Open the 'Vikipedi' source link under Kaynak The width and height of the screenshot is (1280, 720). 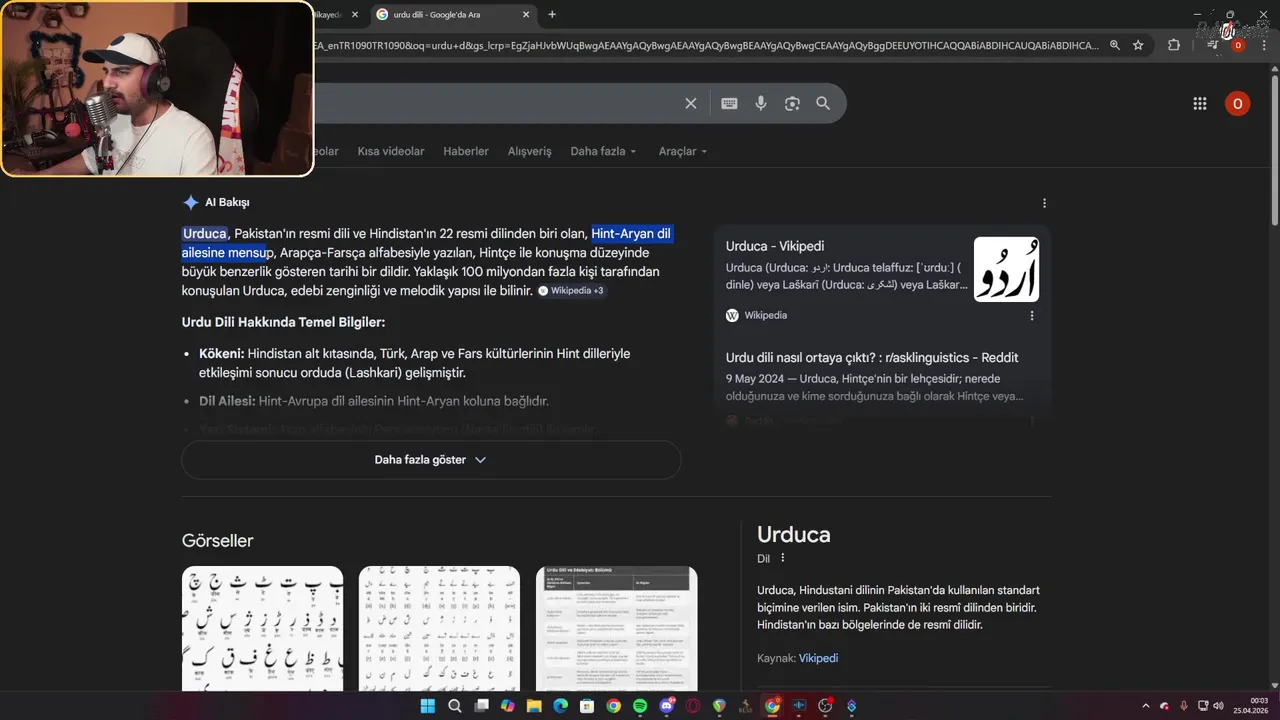click(x=818, y=658)
